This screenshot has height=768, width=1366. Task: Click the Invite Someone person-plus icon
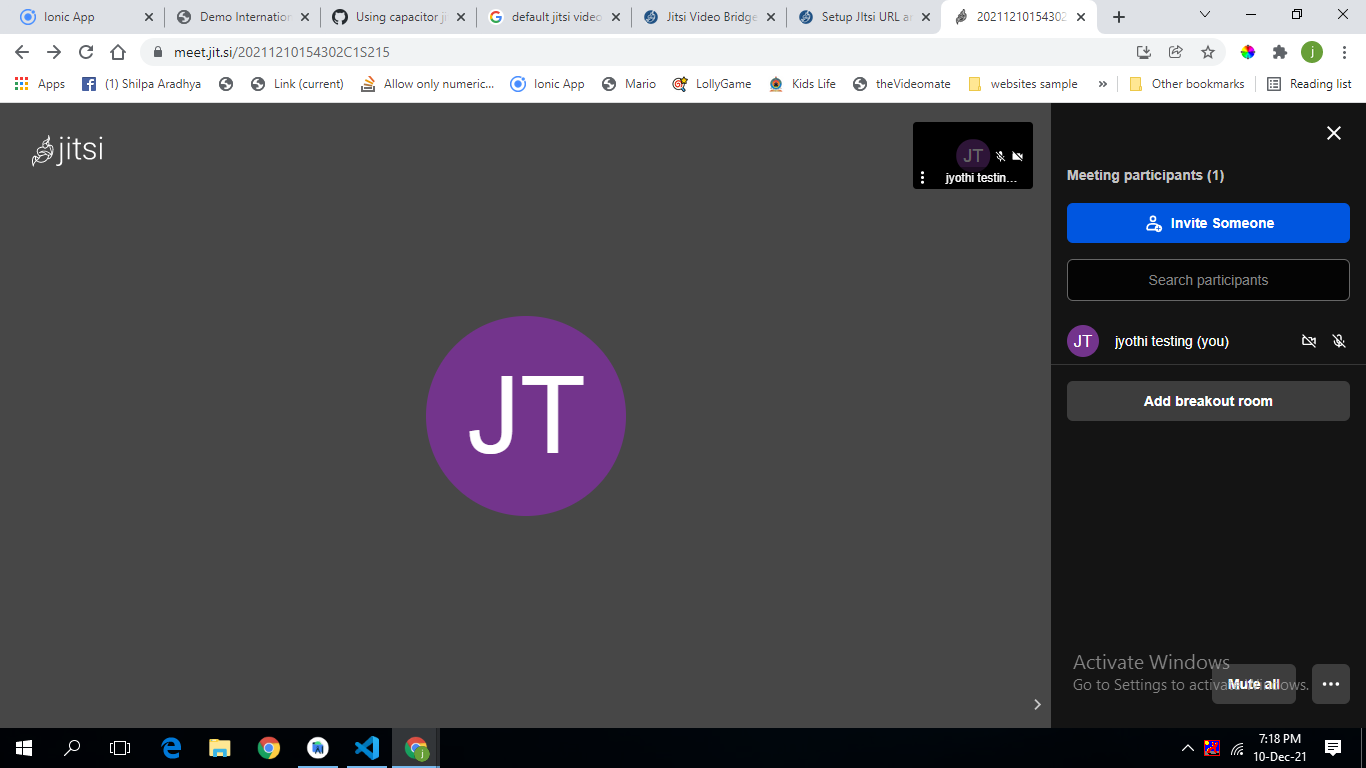(x=1155, y=223)
